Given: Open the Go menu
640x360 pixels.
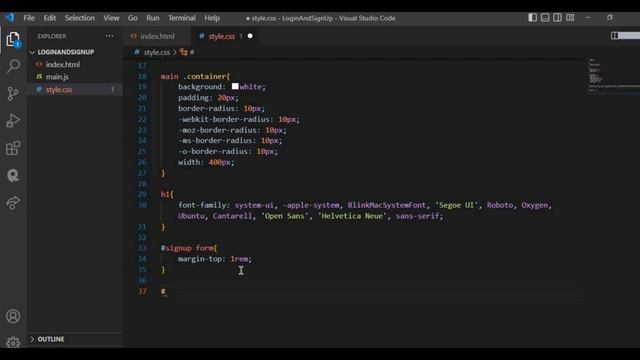Looking at the screenshot, I should tap(133, 18).
